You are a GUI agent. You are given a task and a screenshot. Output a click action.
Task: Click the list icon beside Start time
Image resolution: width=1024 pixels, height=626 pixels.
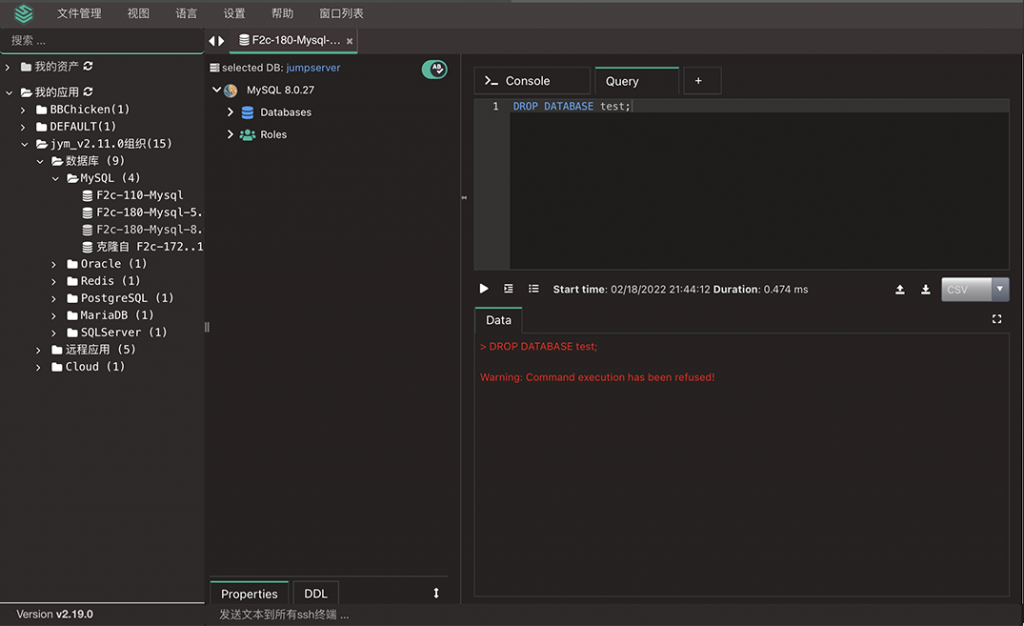click(x=534, y=289)
